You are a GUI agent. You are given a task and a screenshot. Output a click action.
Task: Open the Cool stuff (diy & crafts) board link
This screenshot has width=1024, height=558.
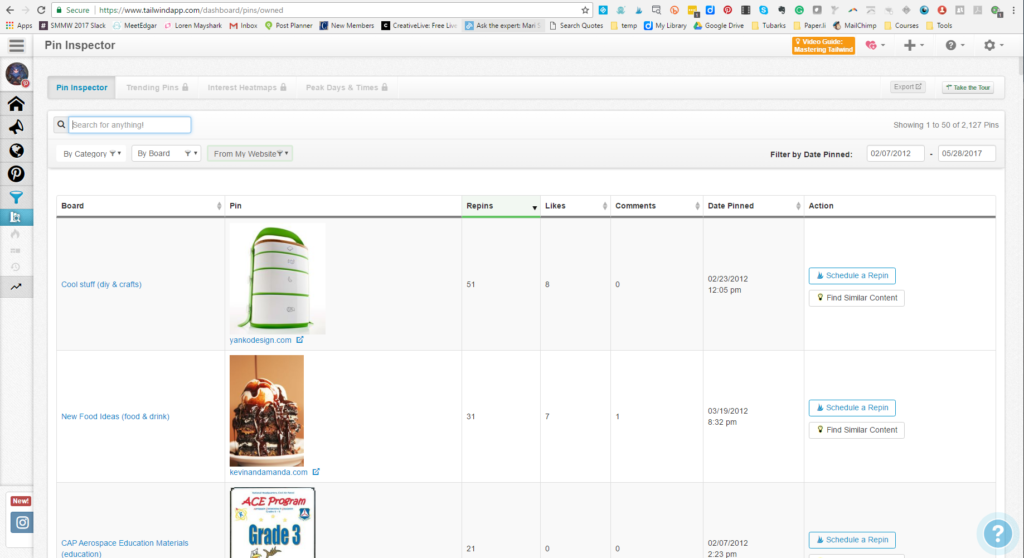point(101,285)
